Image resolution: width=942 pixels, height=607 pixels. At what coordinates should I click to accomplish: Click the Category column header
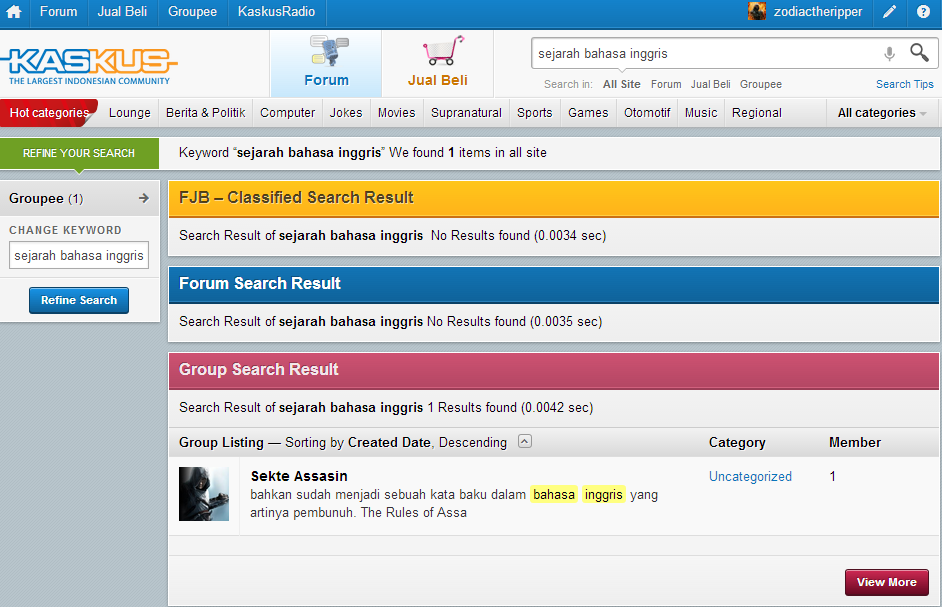[x=737, y=442]
